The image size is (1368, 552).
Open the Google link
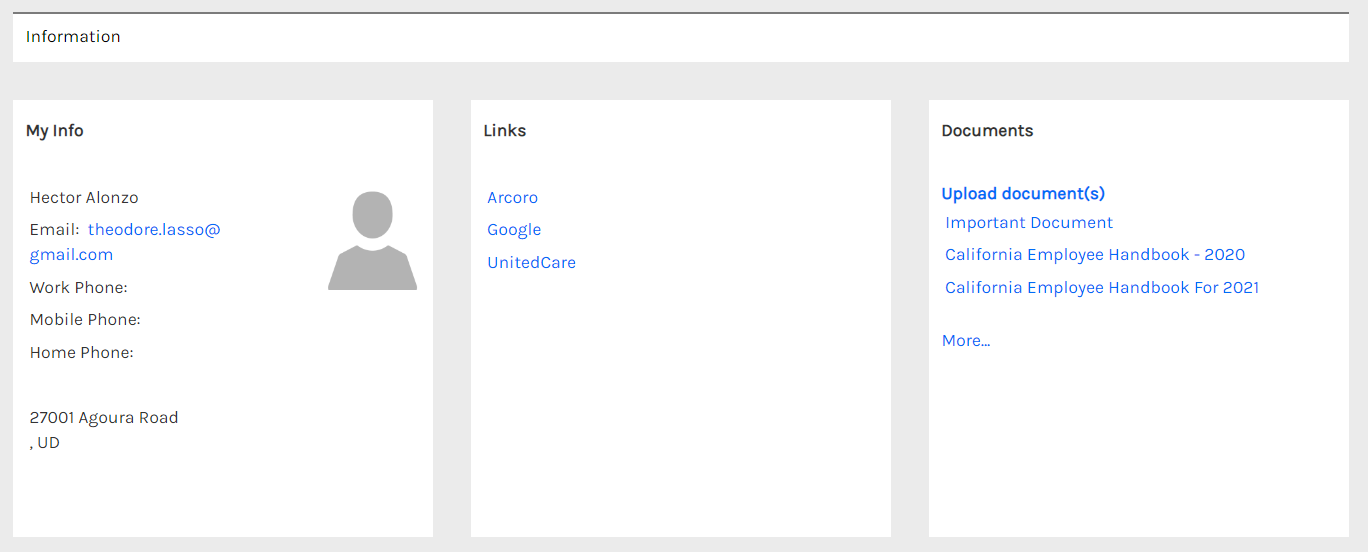click(x=514, y=230)
